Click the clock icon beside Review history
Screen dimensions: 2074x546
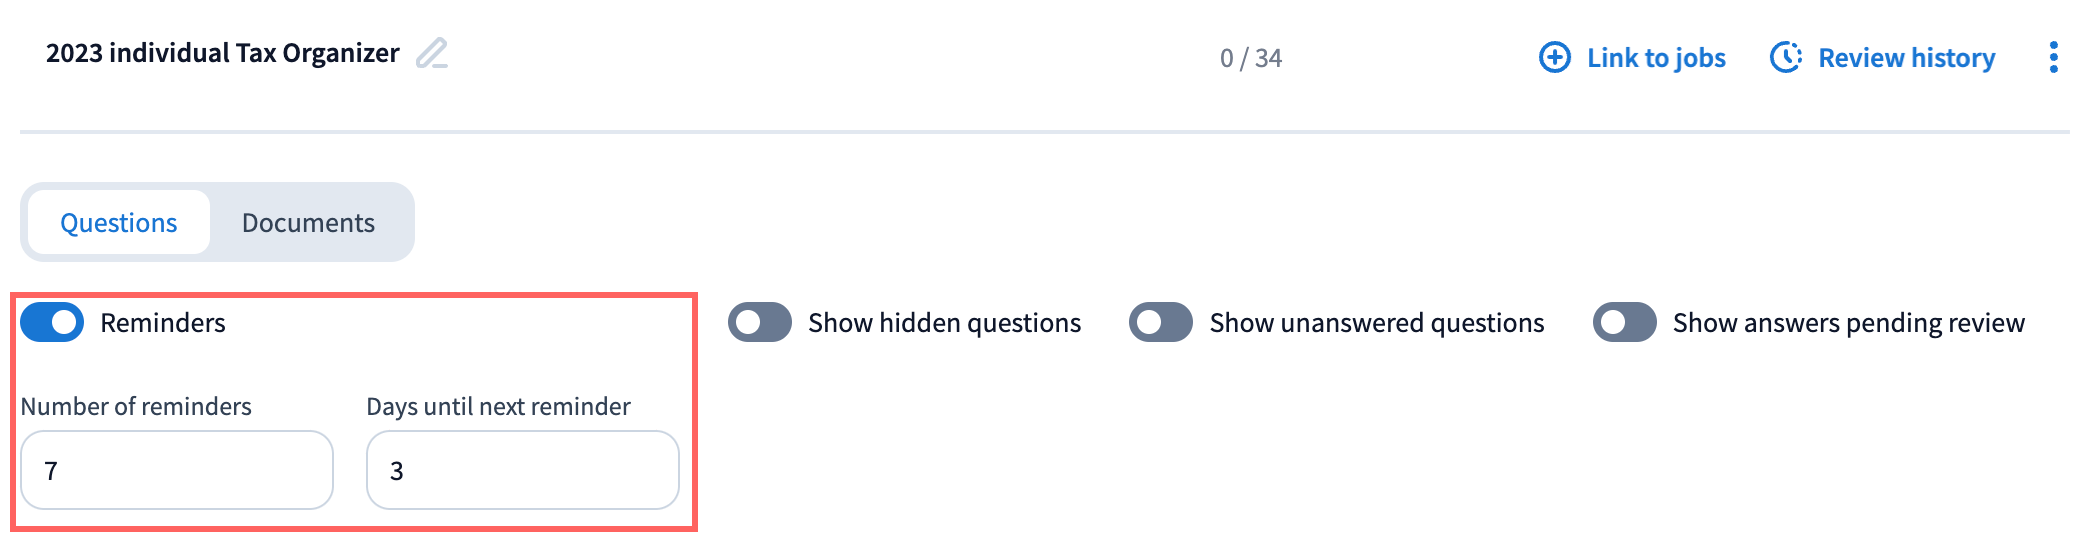(1785, 58)
